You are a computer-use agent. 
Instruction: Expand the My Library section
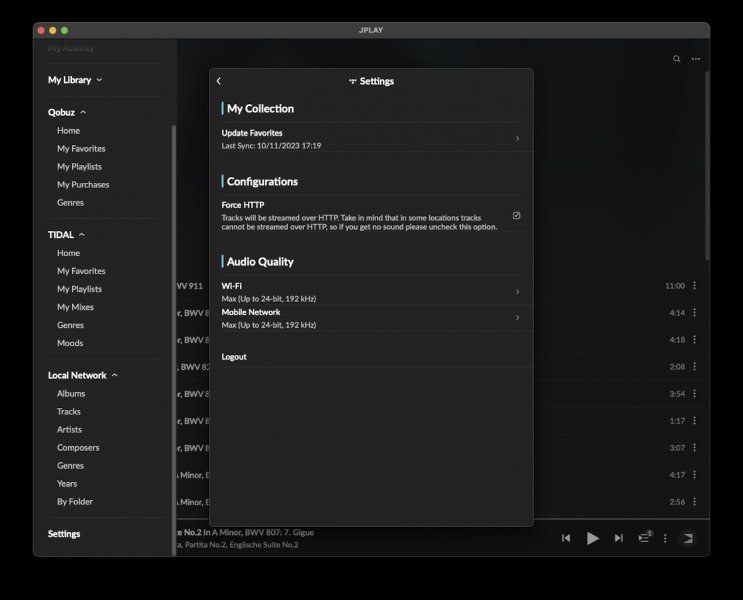(75, 80)
